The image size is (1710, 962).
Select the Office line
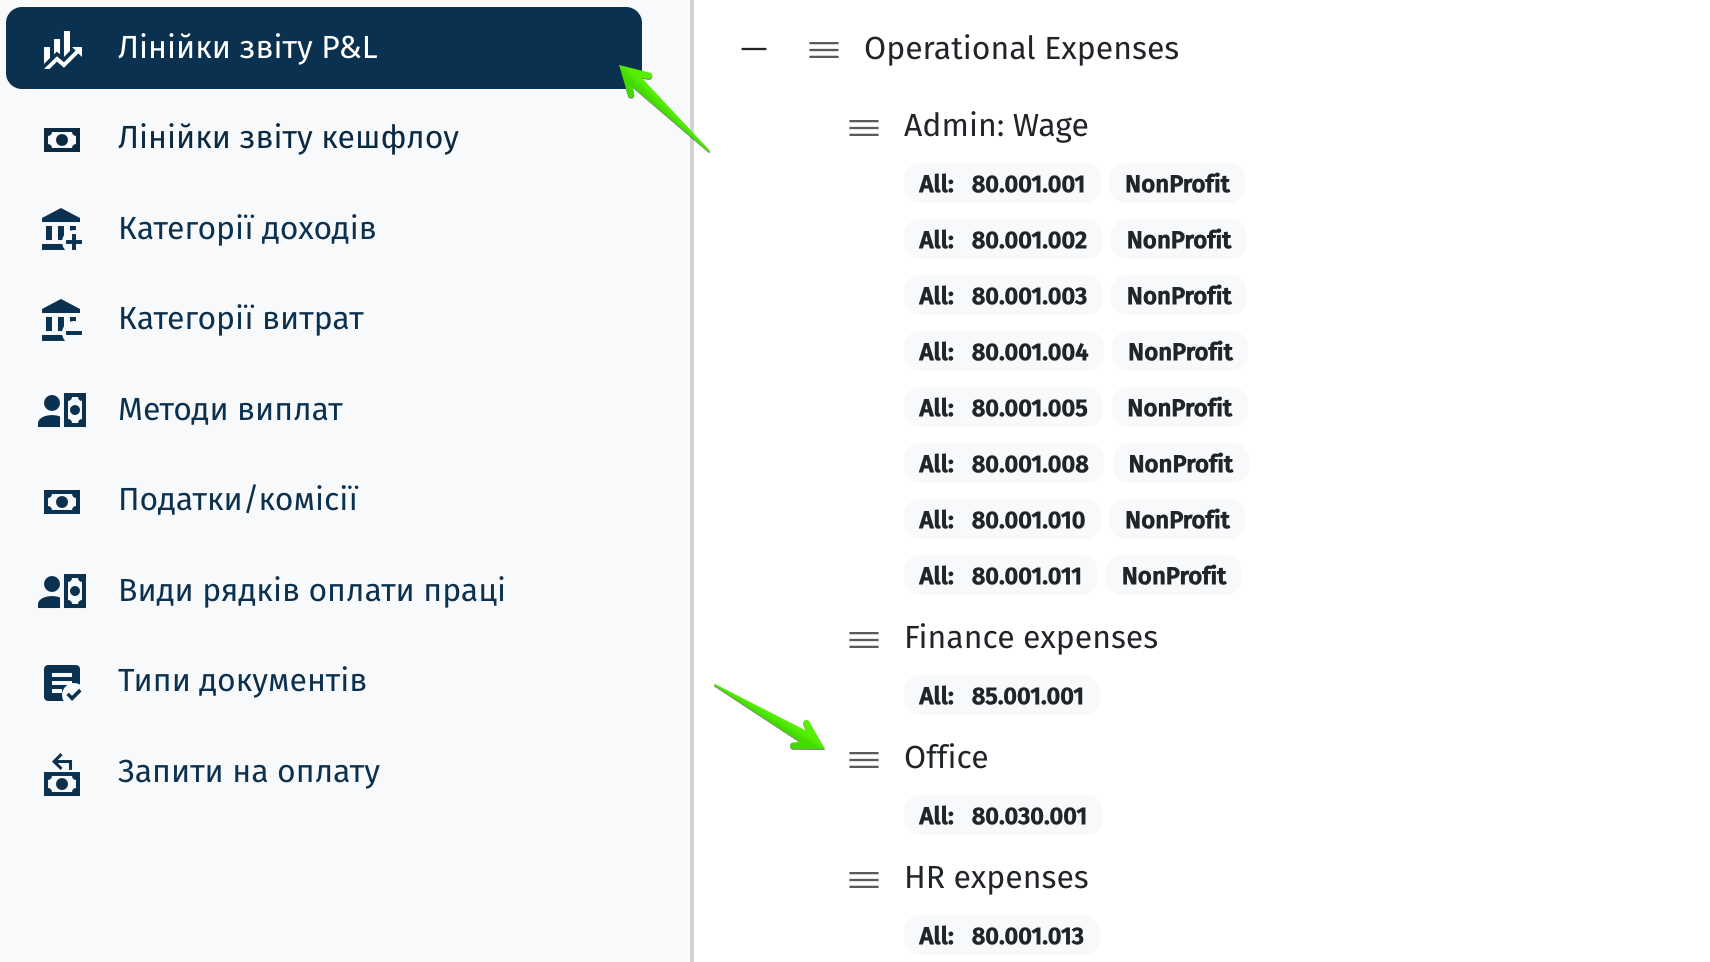click(946, 758)
